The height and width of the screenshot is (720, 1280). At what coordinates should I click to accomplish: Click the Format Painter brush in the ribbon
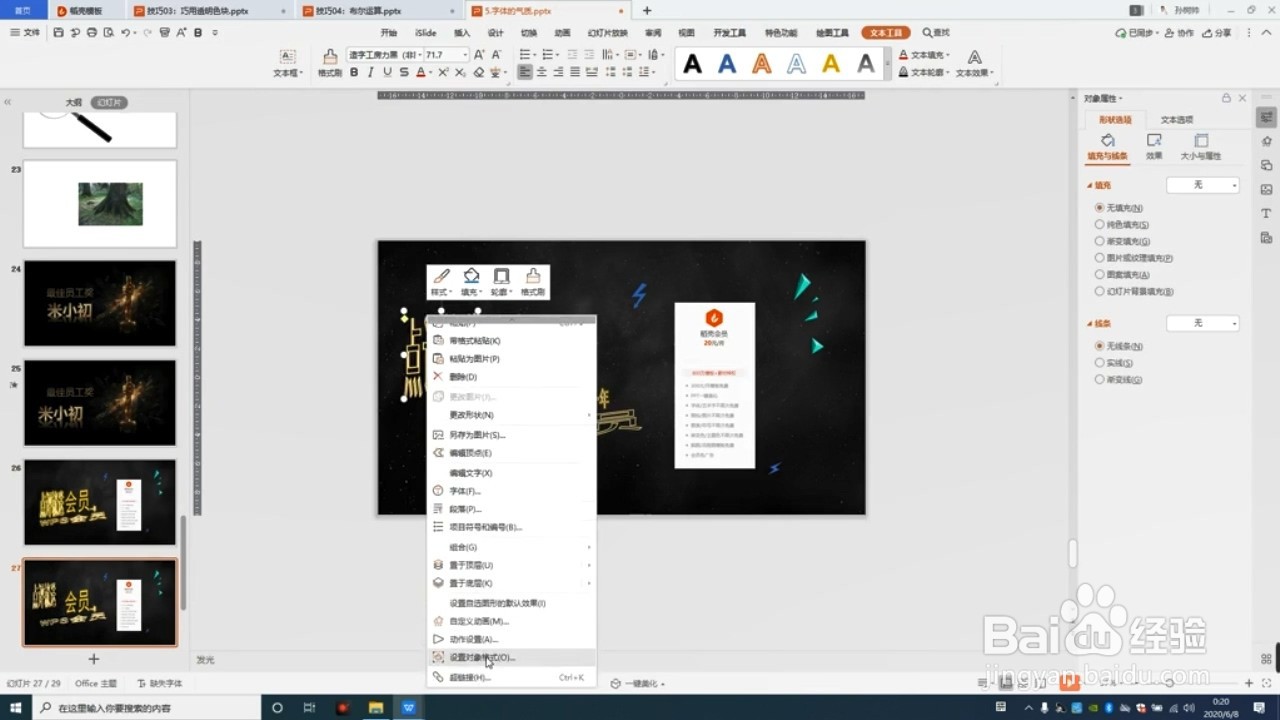click(x=330, y=57)
